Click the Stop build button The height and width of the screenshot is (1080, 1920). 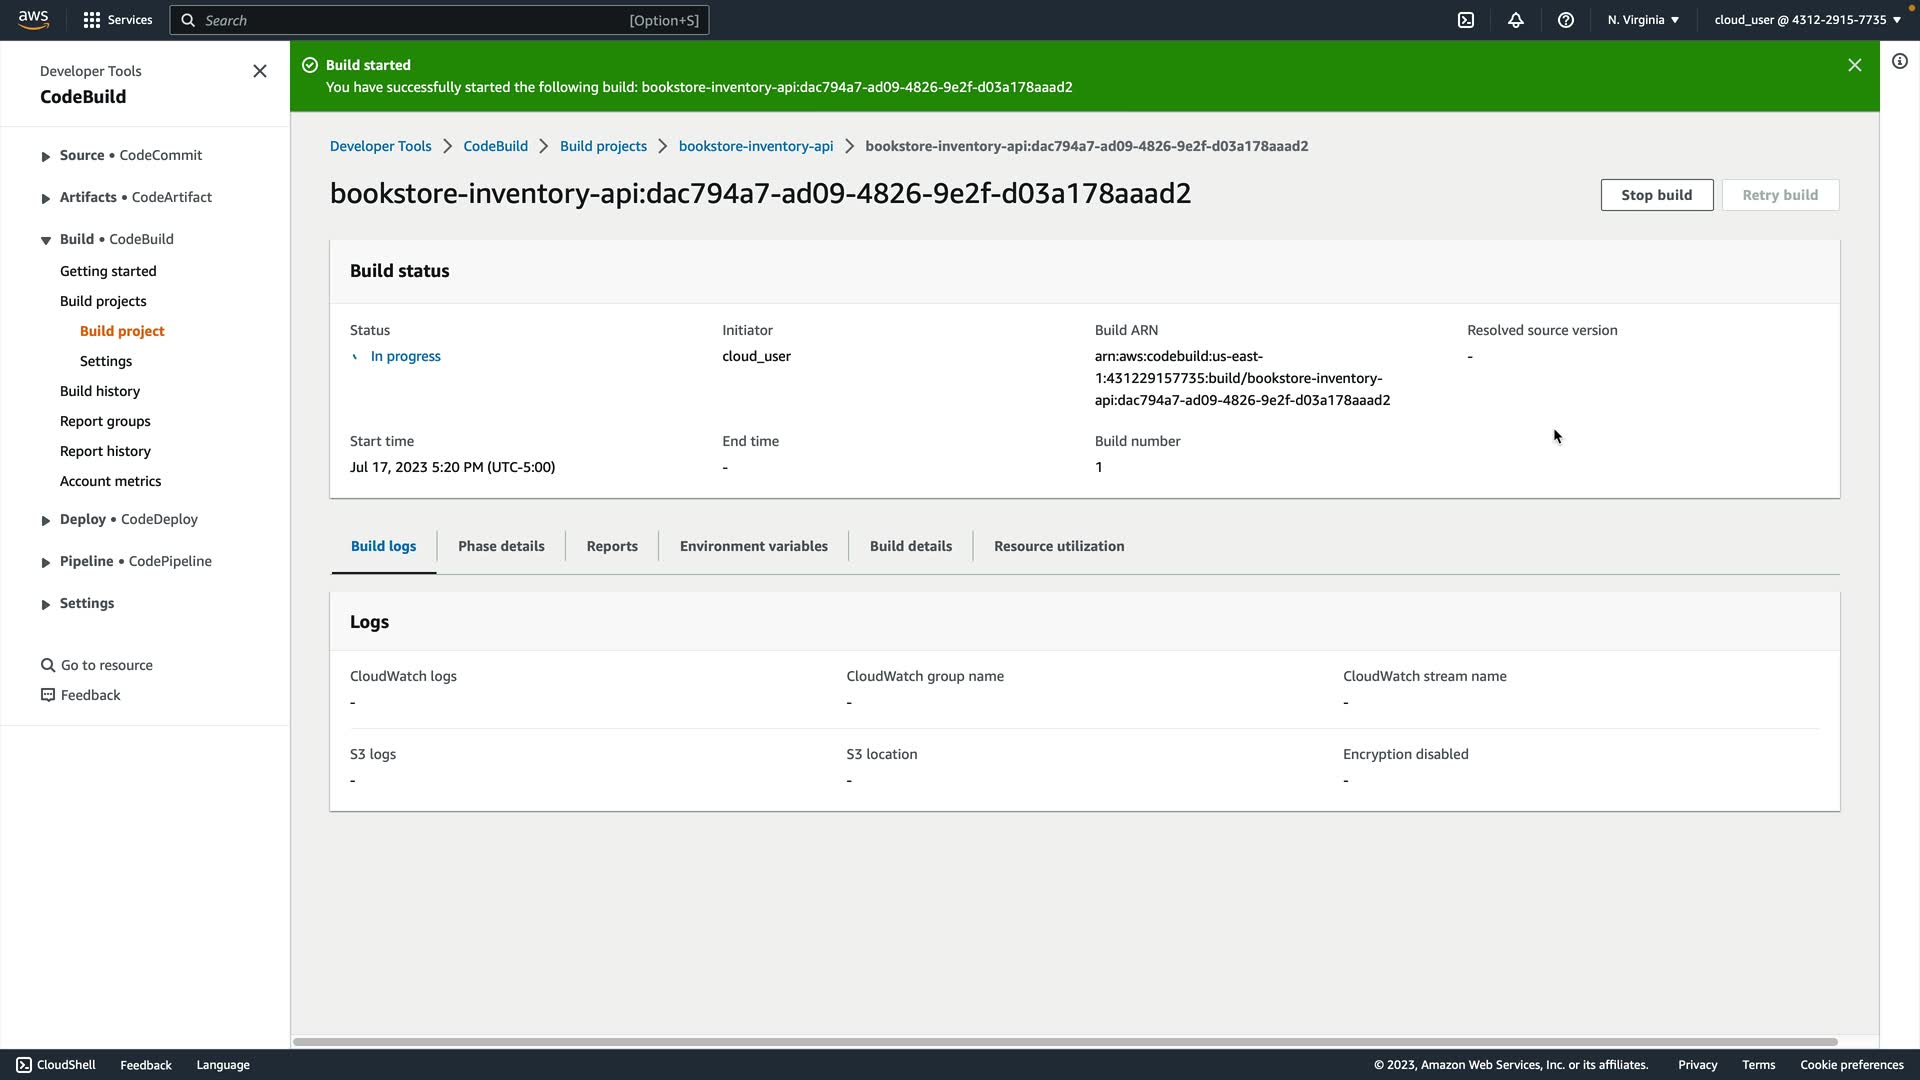[1656, 195]
